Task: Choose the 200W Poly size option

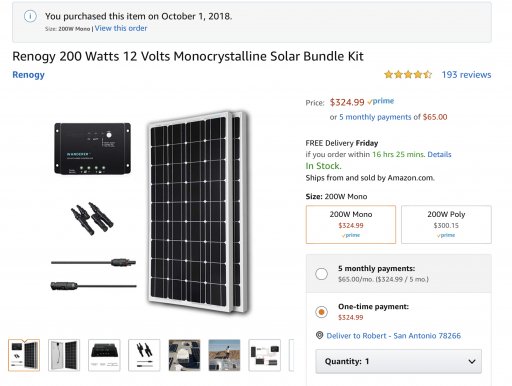Action: click(x=446, y=224)
